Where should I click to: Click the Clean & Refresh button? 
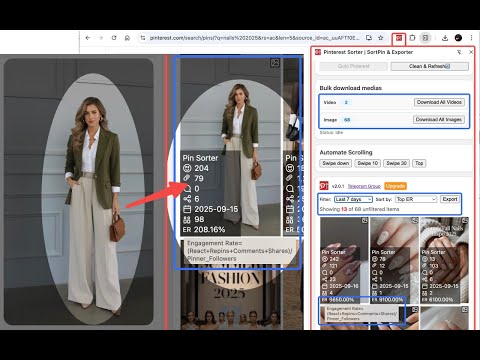point(430,66)
